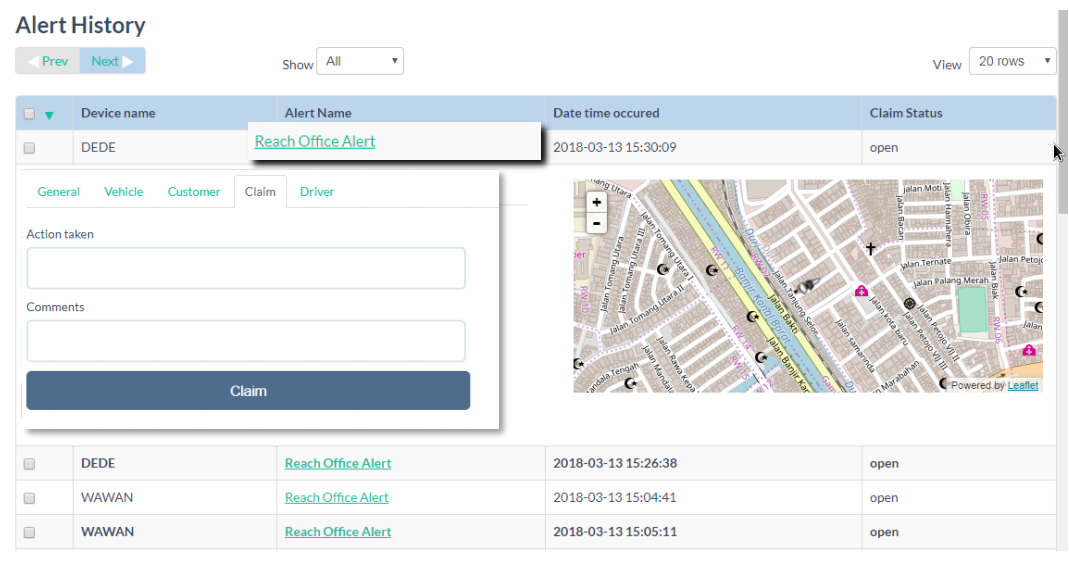Click the pink hospital marker near Jalan kota baru

coord(860,291)
